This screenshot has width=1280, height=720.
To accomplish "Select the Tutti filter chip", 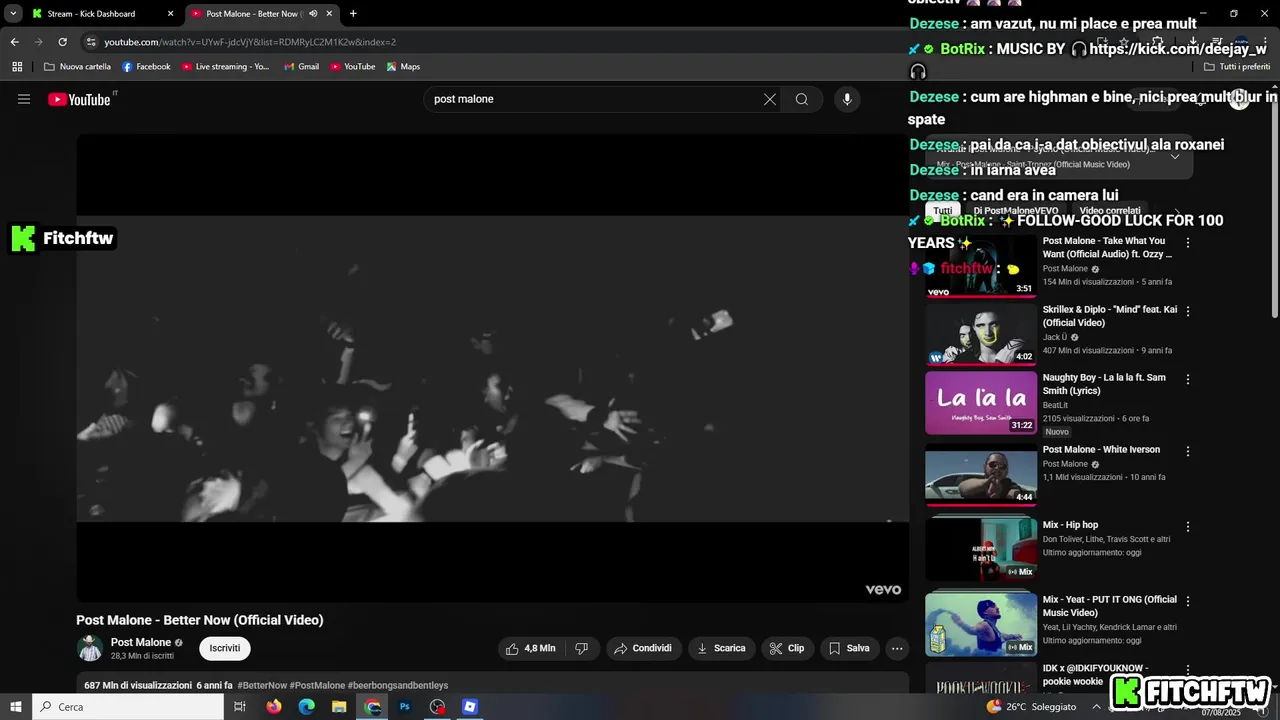I will click(943, 211).
